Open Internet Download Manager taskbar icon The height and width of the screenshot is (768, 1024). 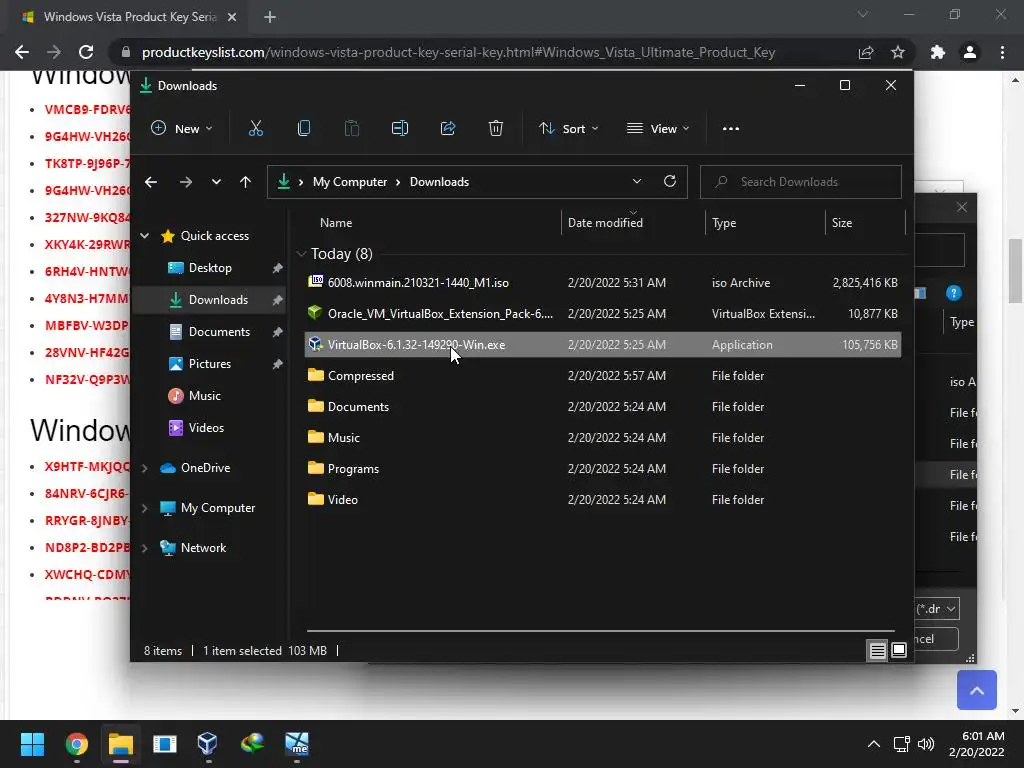252,743
